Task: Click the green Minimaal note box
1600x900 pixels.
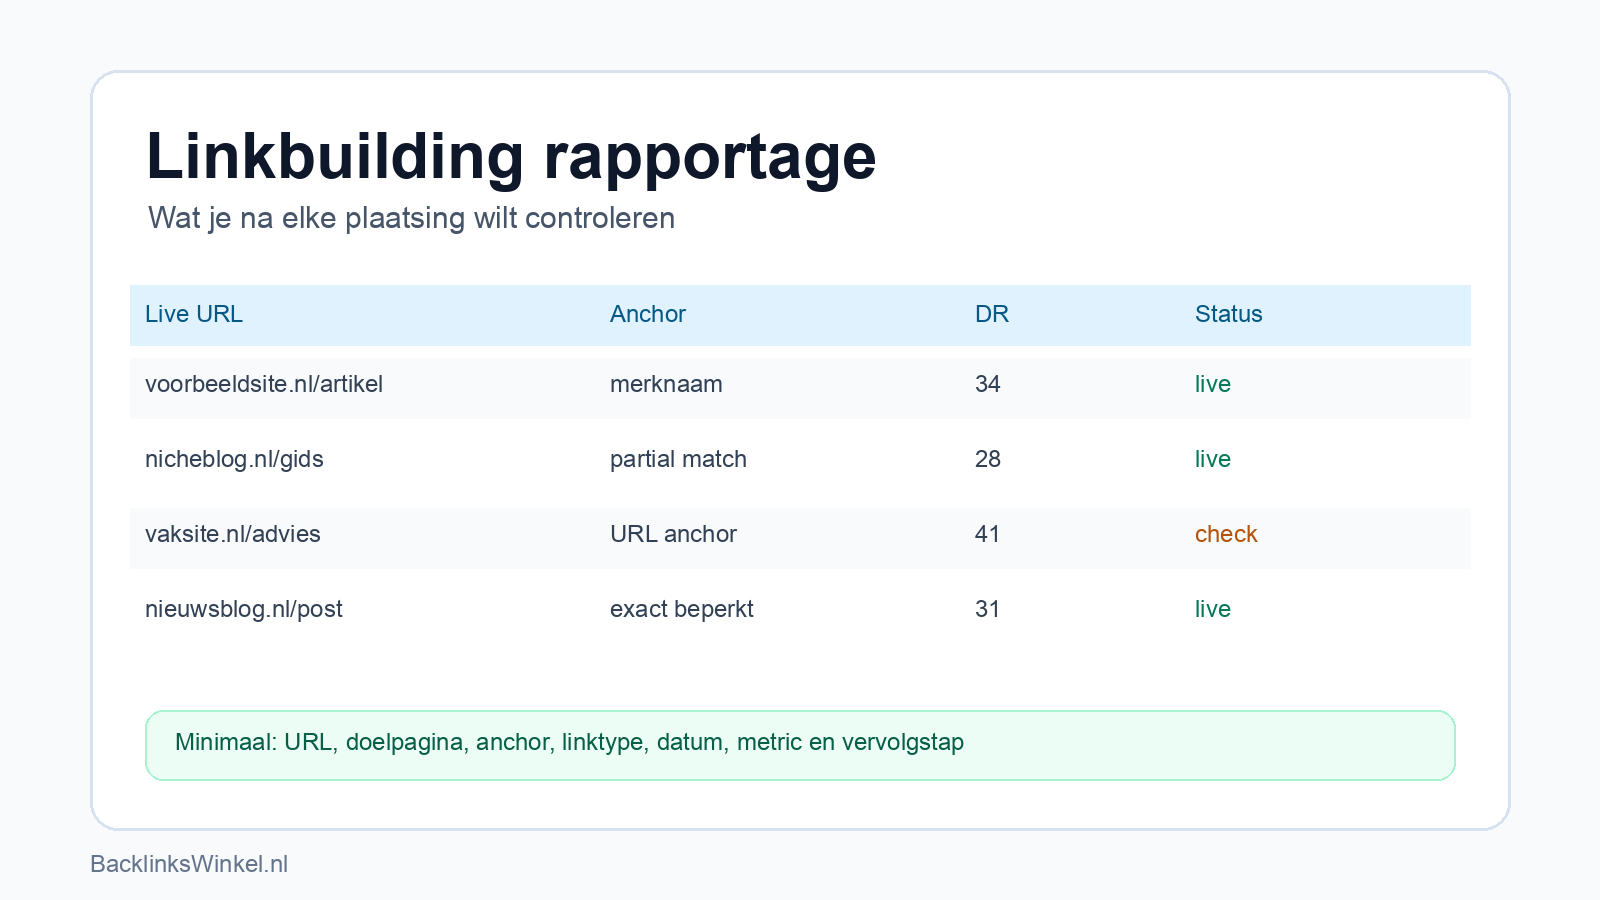Action: point(800,745)
